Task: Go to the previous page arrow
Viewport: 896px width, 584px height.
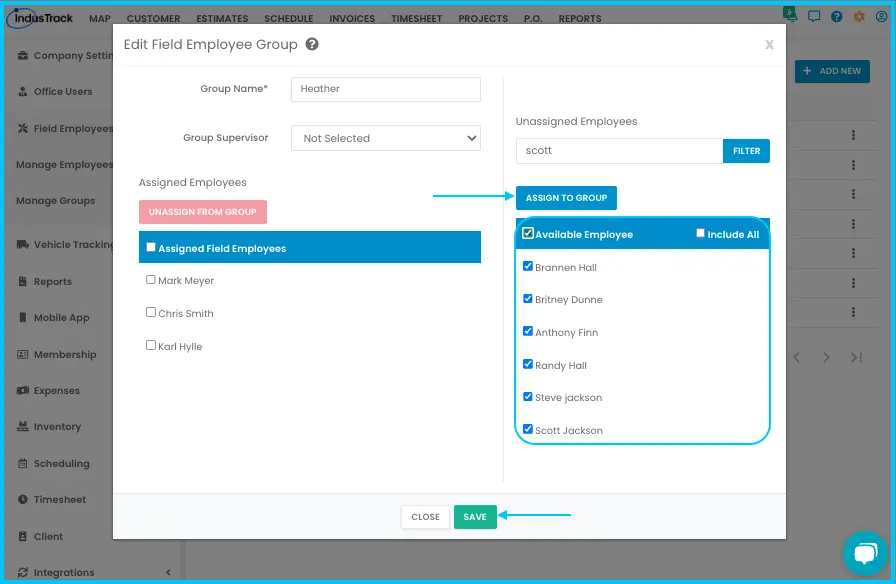Action: tap(797, 358)
